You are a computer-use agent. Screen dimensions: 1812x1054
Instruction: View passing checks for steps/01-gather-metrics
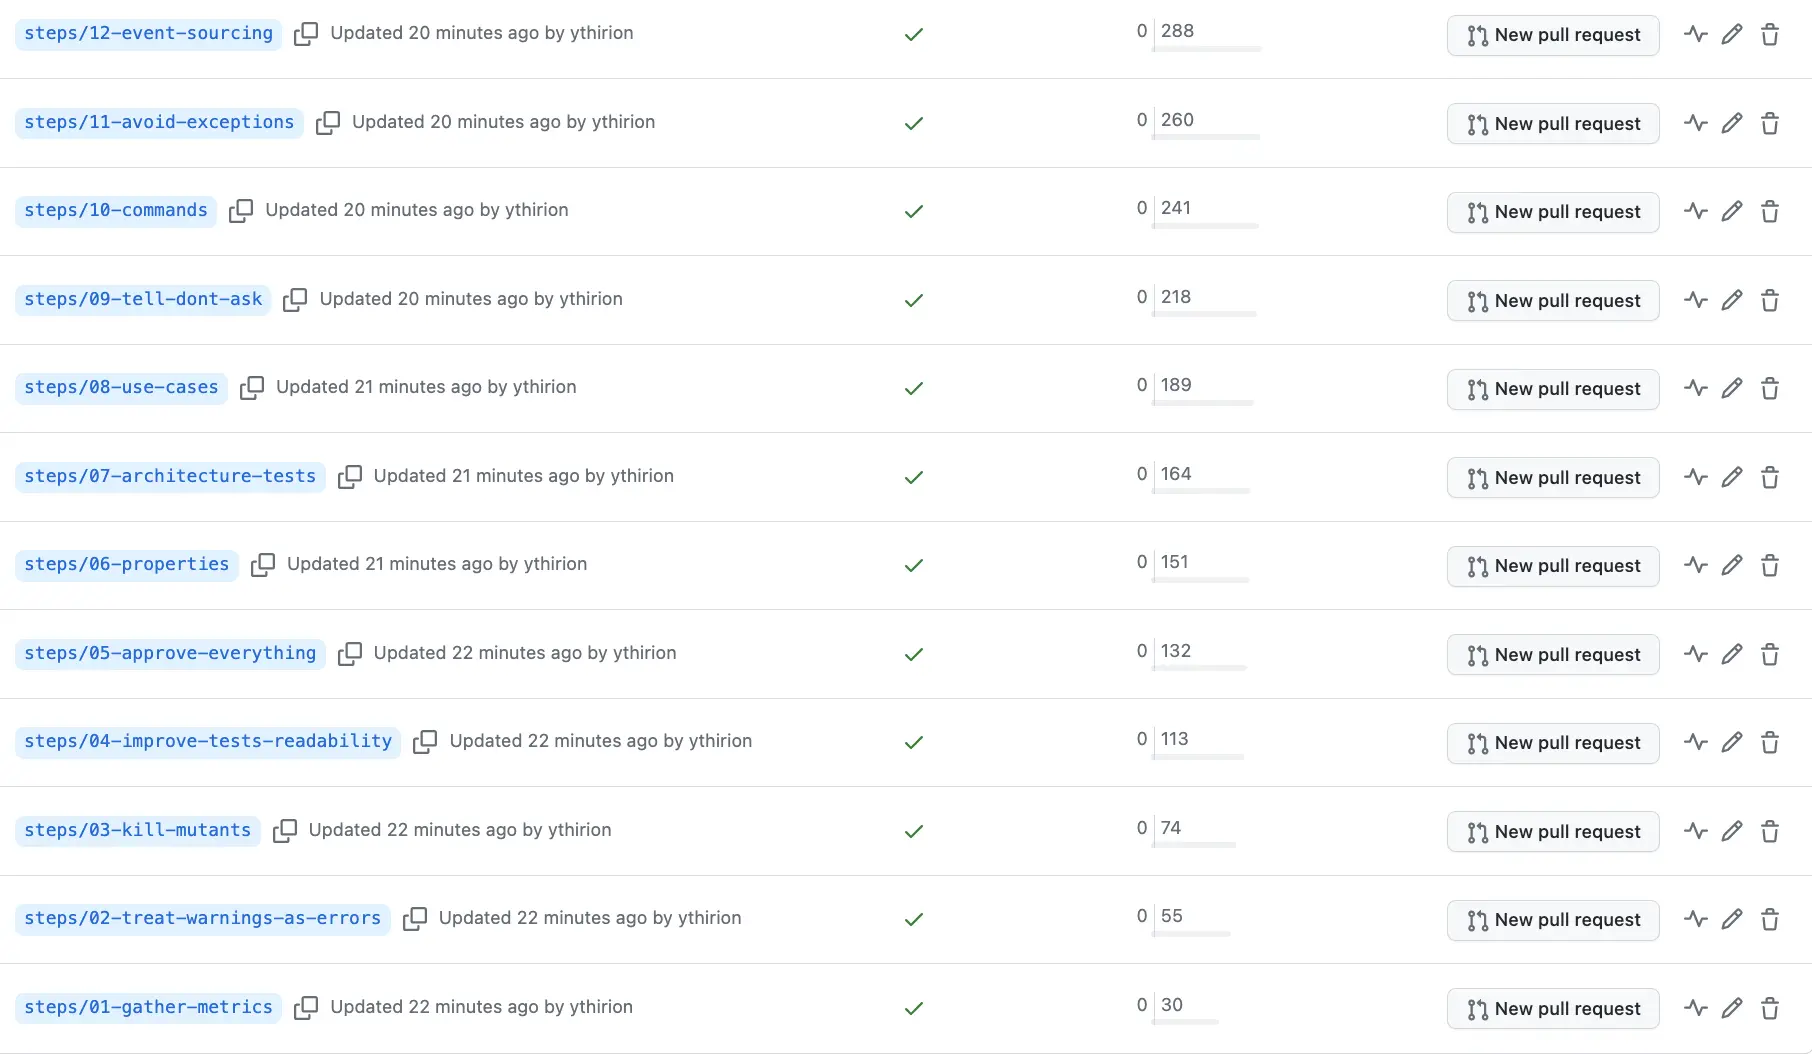click(913, 1009)
